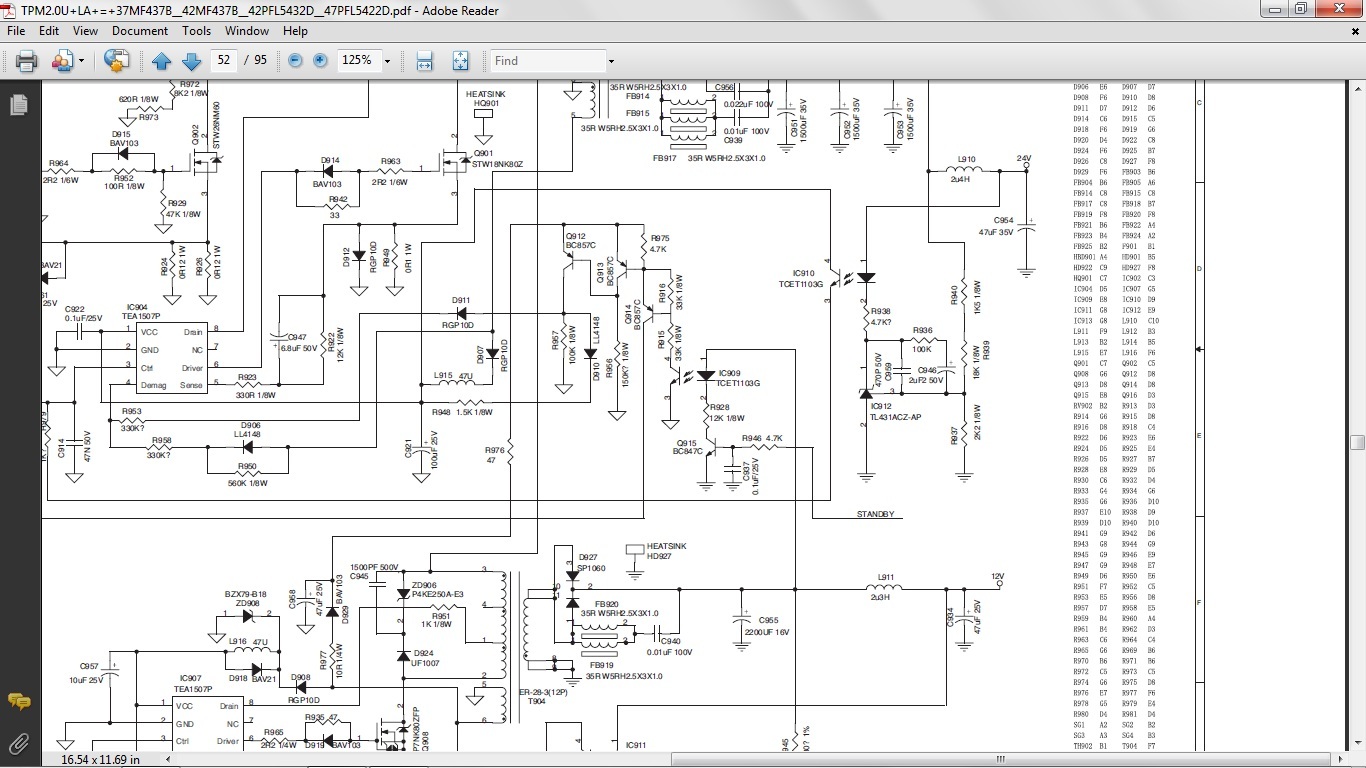Zoom out with the minus button
This screenshot has width=1366, height=768.
[295, 61]
